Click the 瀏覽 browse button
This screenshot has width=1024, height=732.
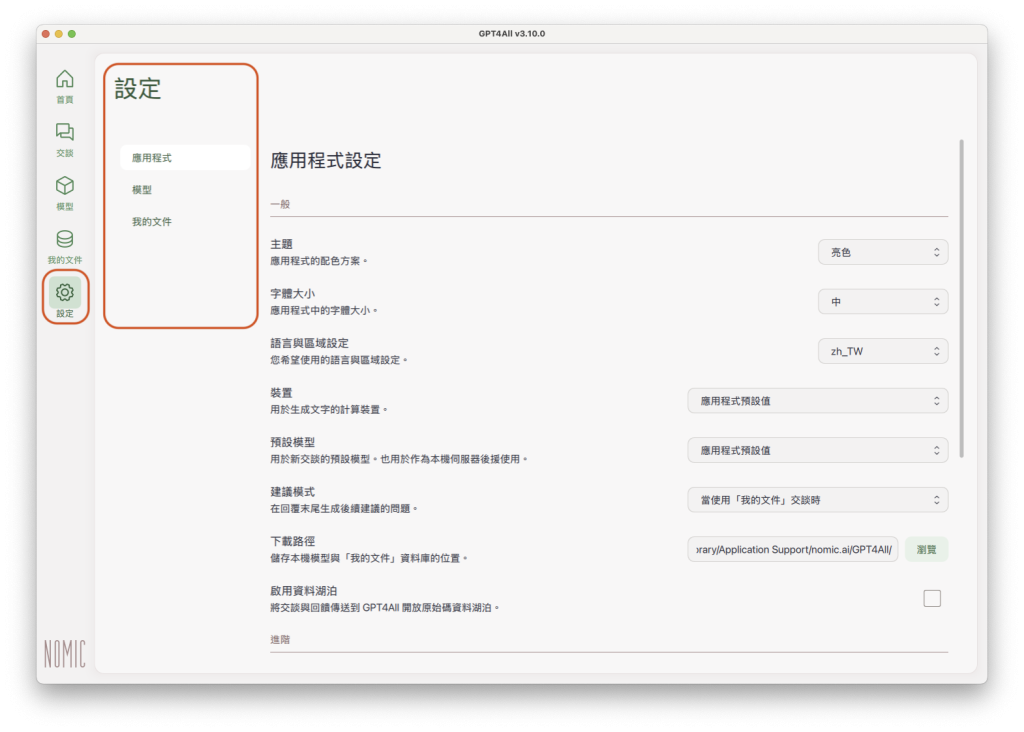[x=926, y=549]
